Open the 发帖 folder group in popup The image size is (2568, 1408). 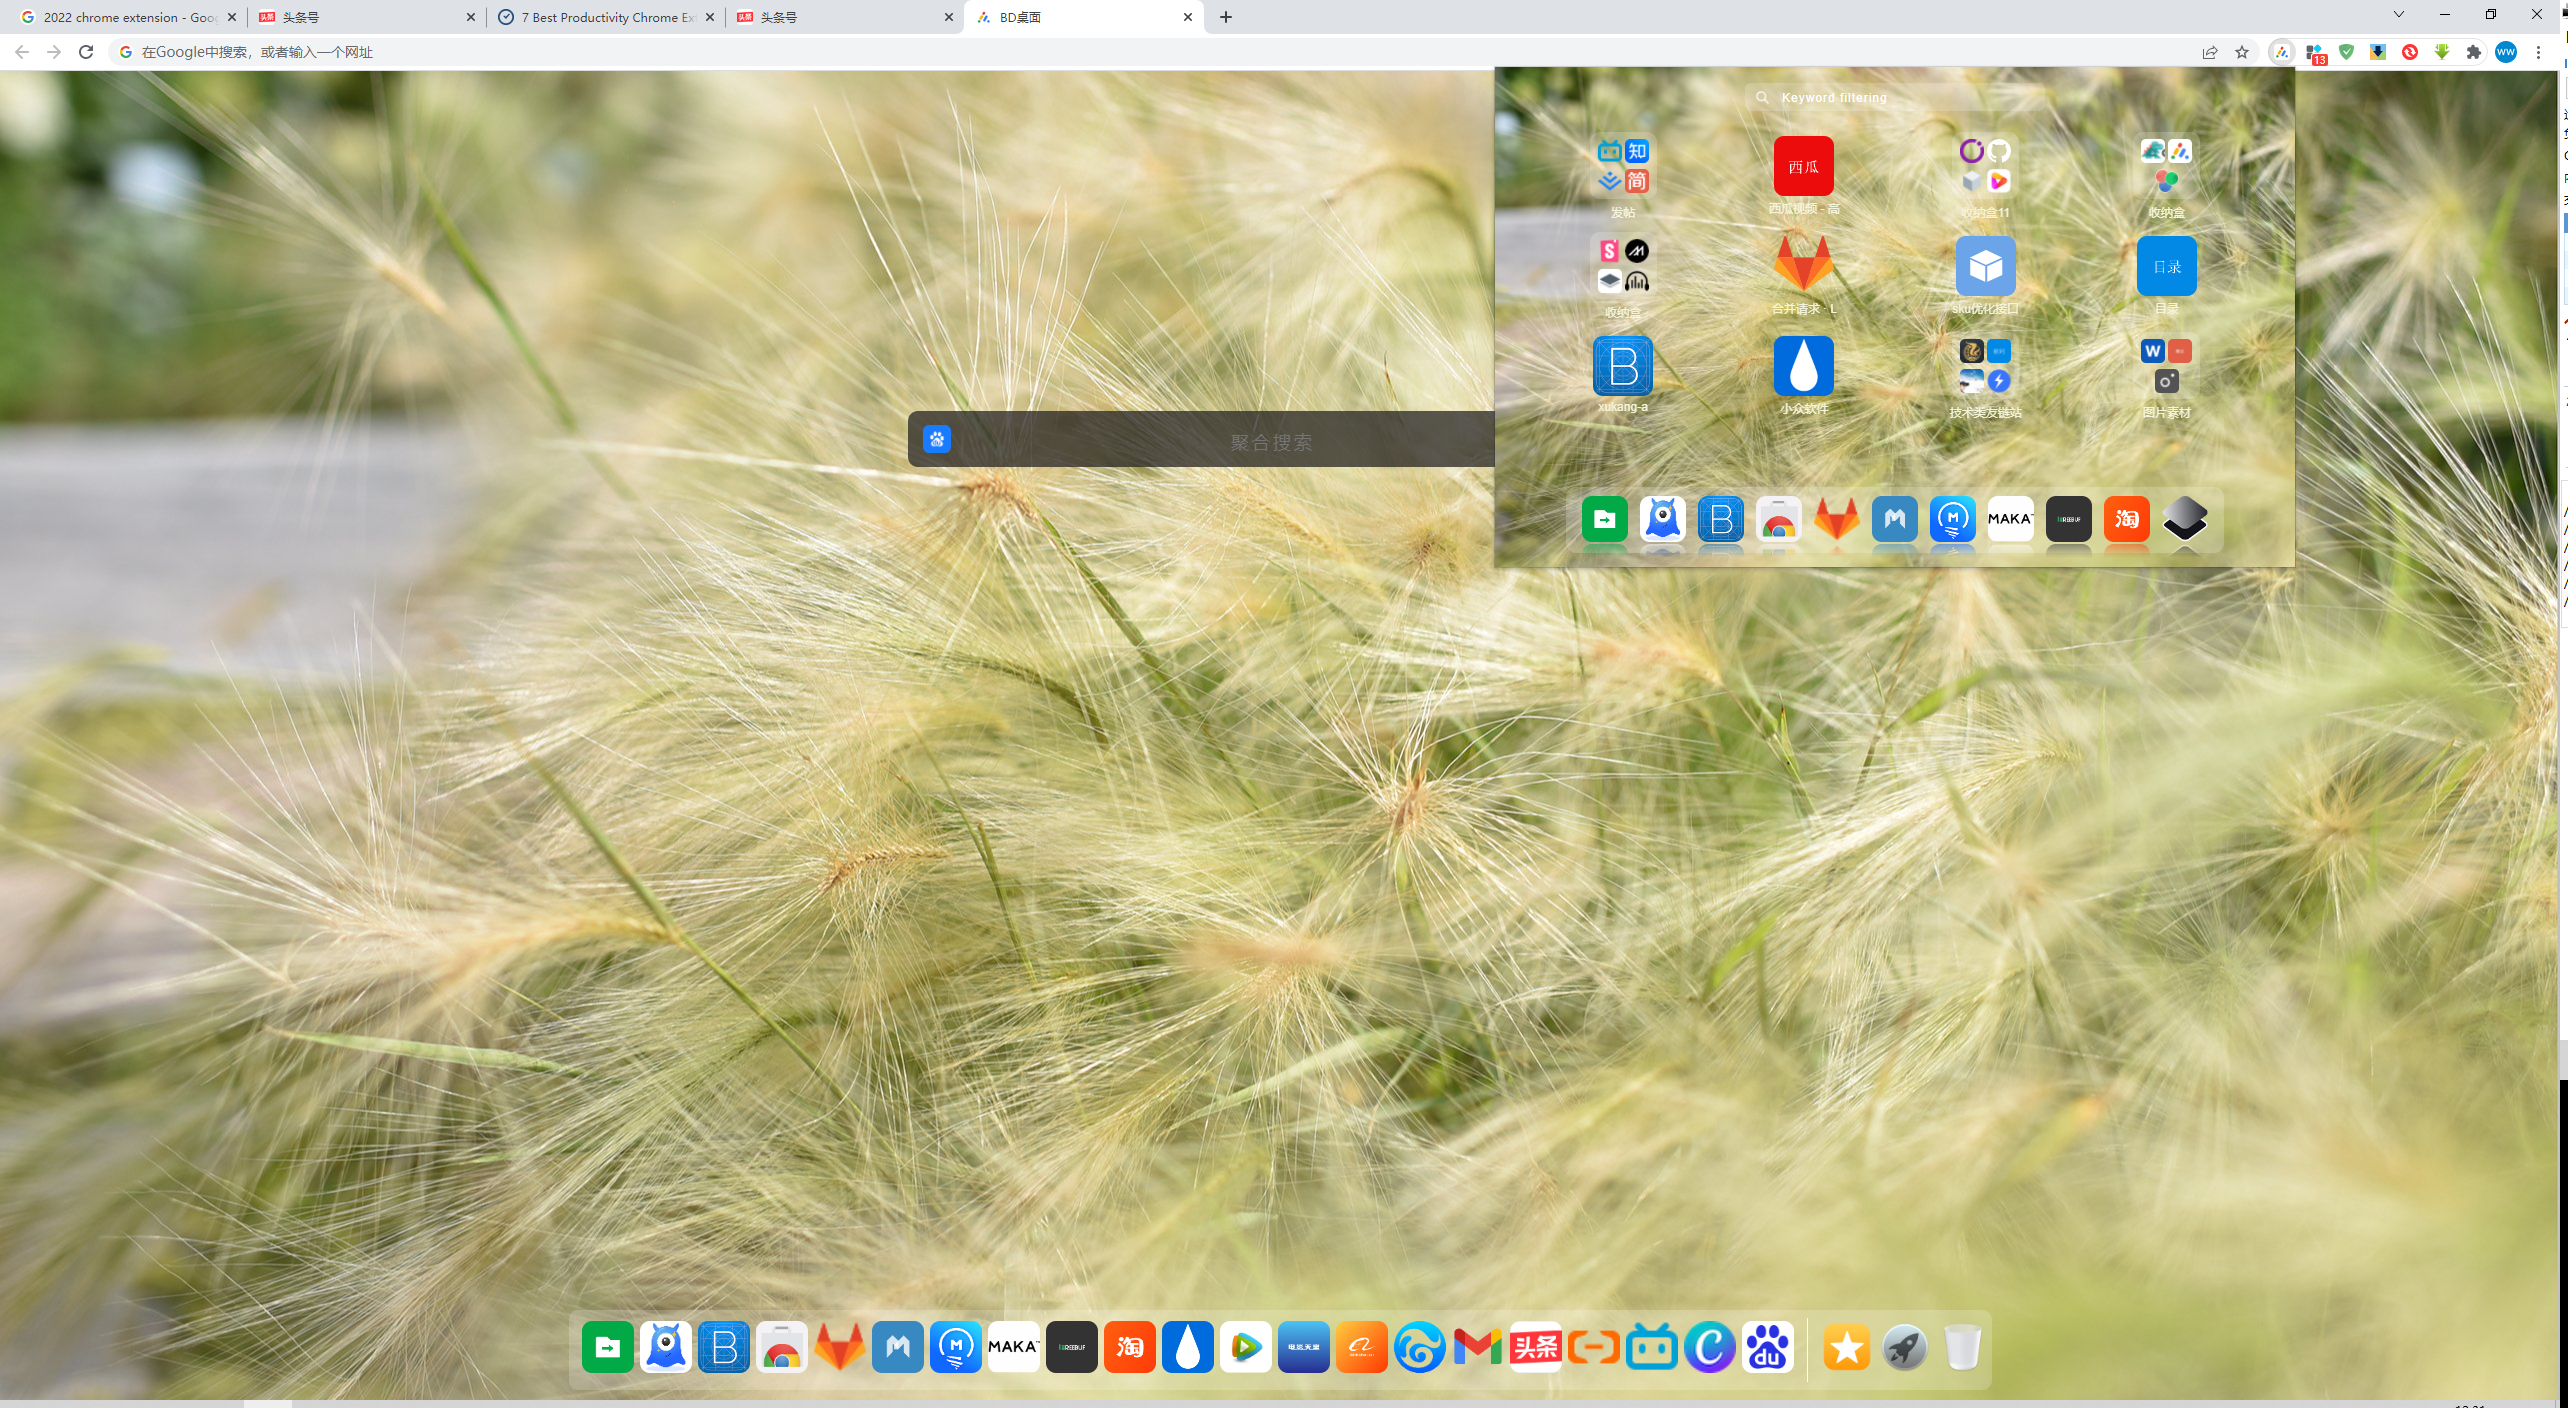click(x=1623, y=166)
